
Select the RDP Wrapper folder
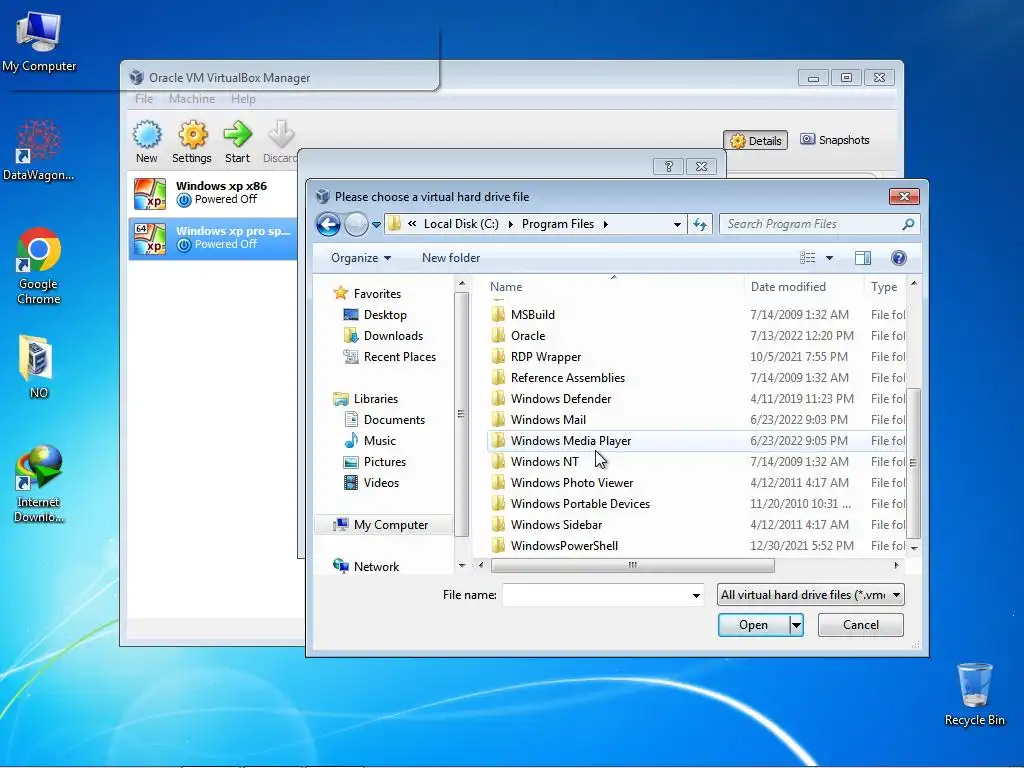(x=696, y=357)
